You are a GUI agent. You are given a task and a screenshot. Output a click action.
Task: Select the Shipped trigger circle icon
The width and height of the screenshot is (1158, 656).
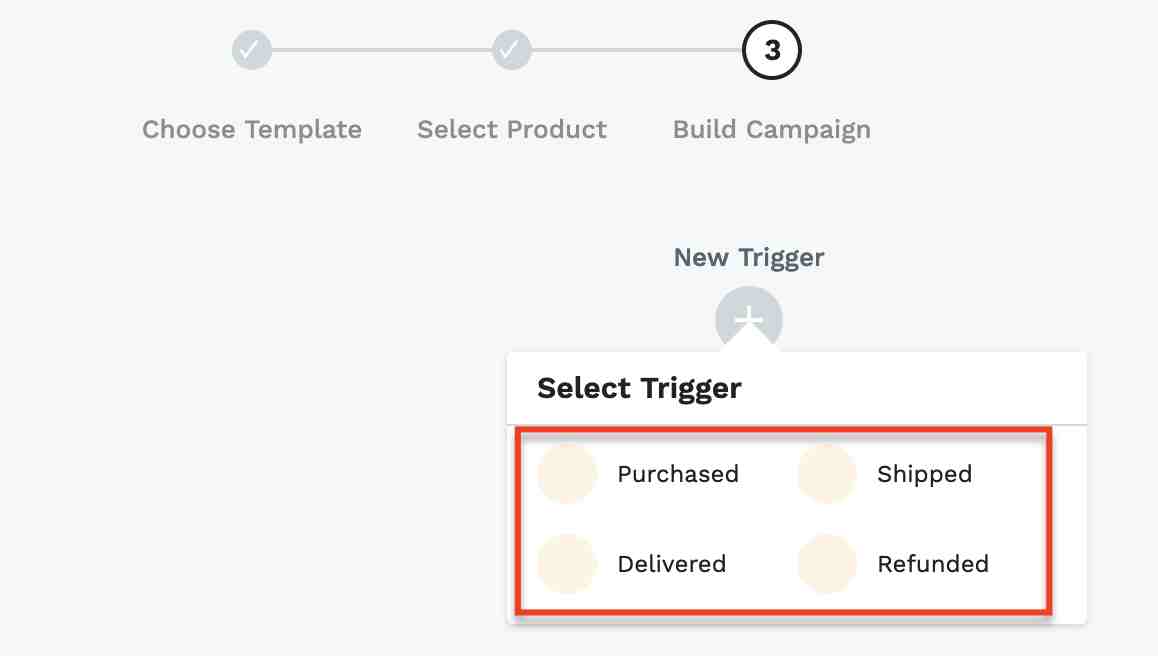click(827, 474)
